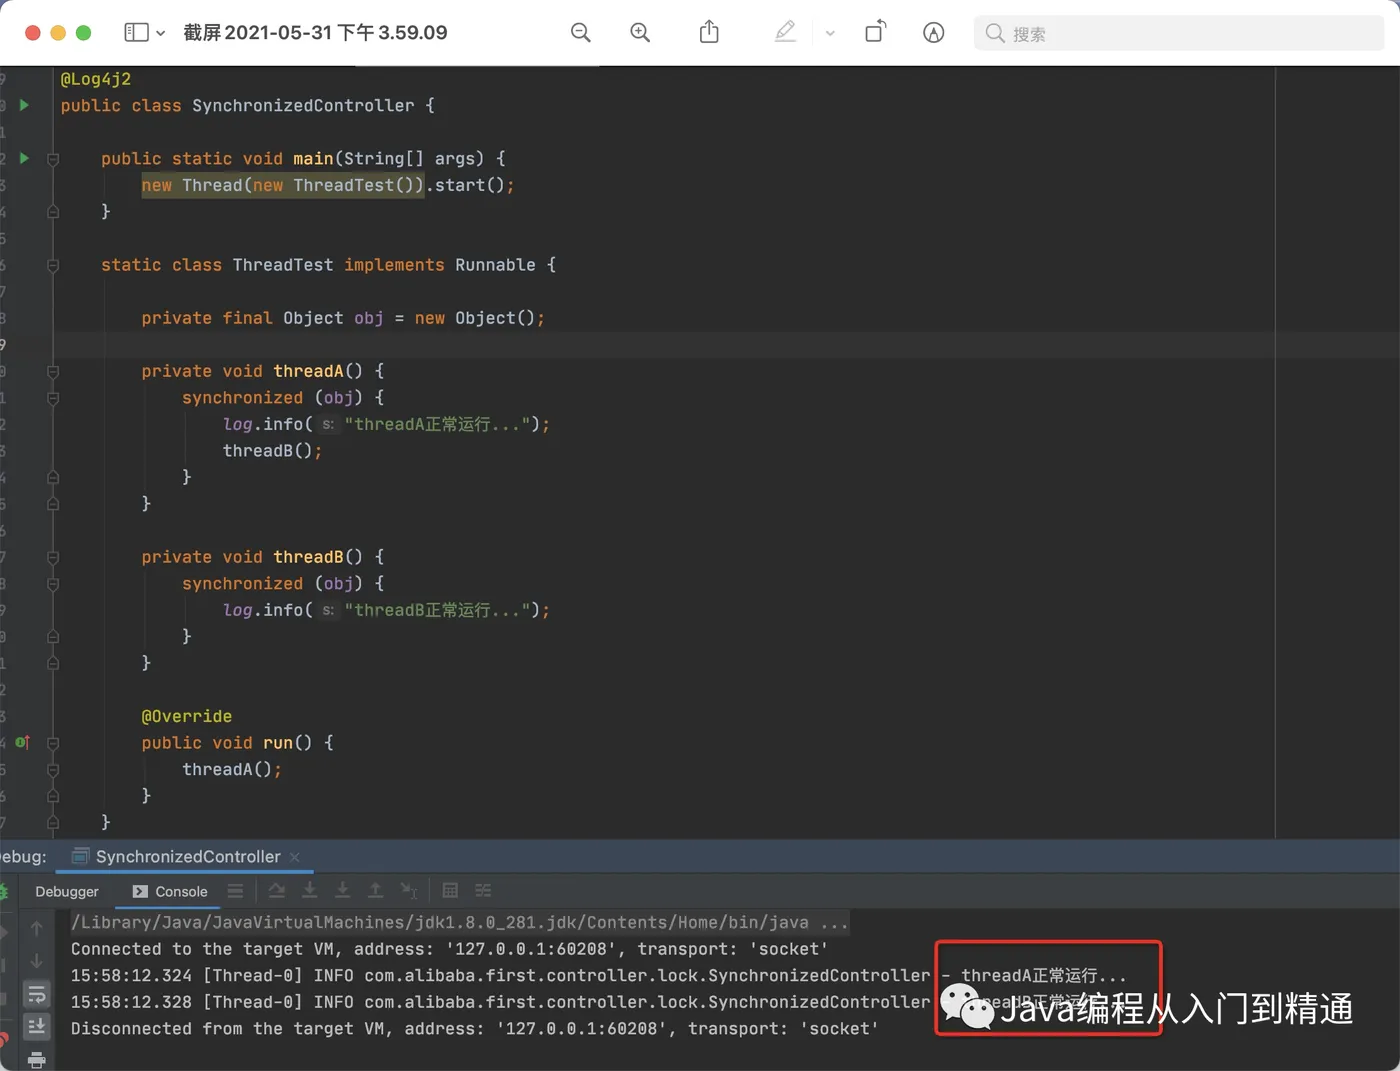Collapse the run() method fold marker

53,743
